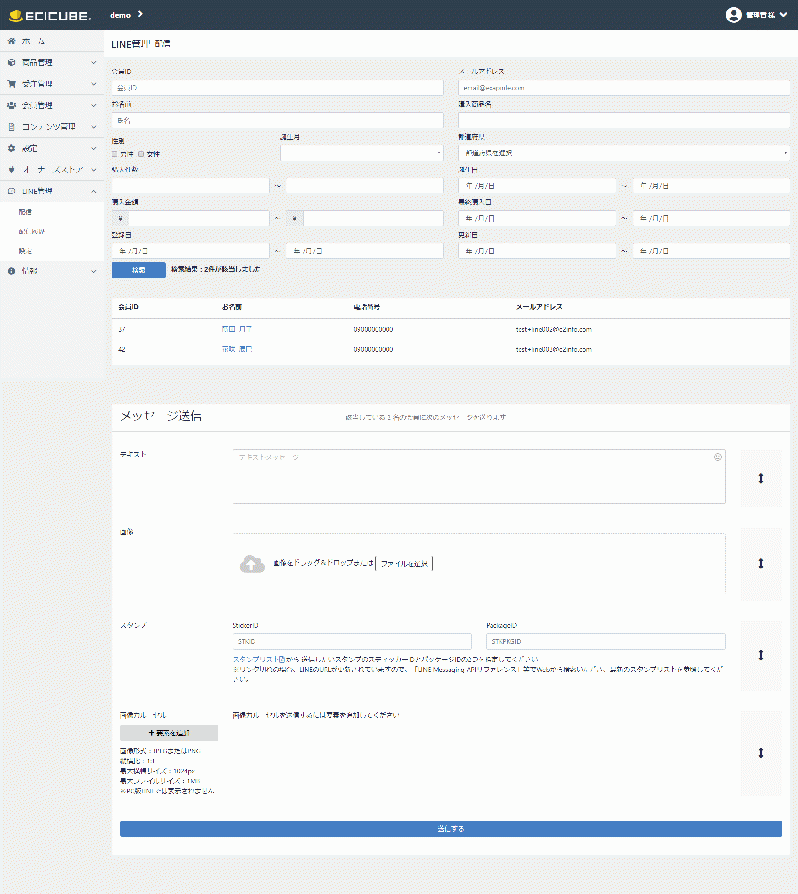
Task: Click the order management cart icon
Action: tap(11, 84)
